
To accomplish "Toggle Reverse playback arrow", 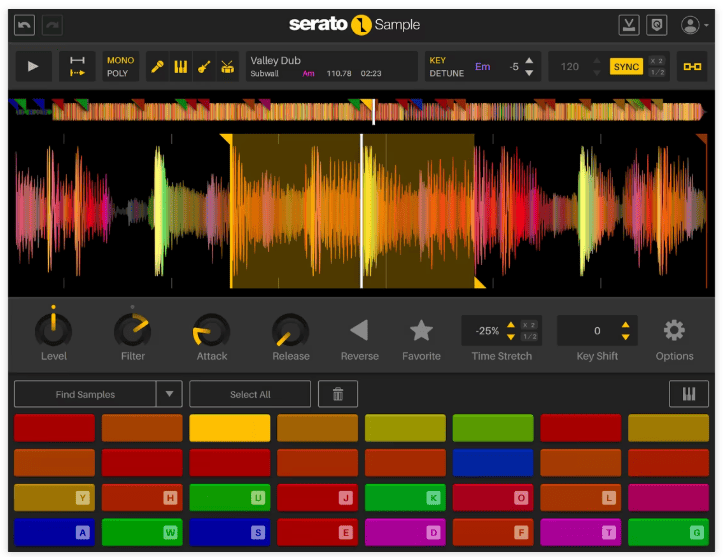I will click(x=359, y=330).
